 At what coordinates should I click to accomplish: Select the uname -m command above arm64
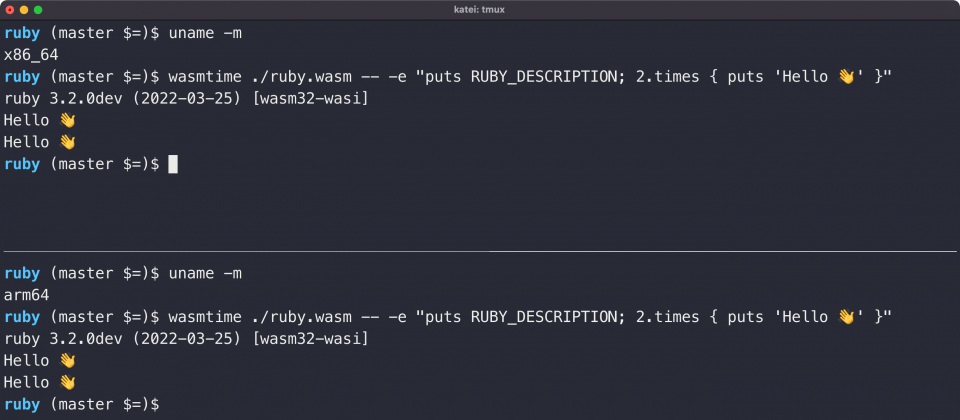(x=205, y=274)
